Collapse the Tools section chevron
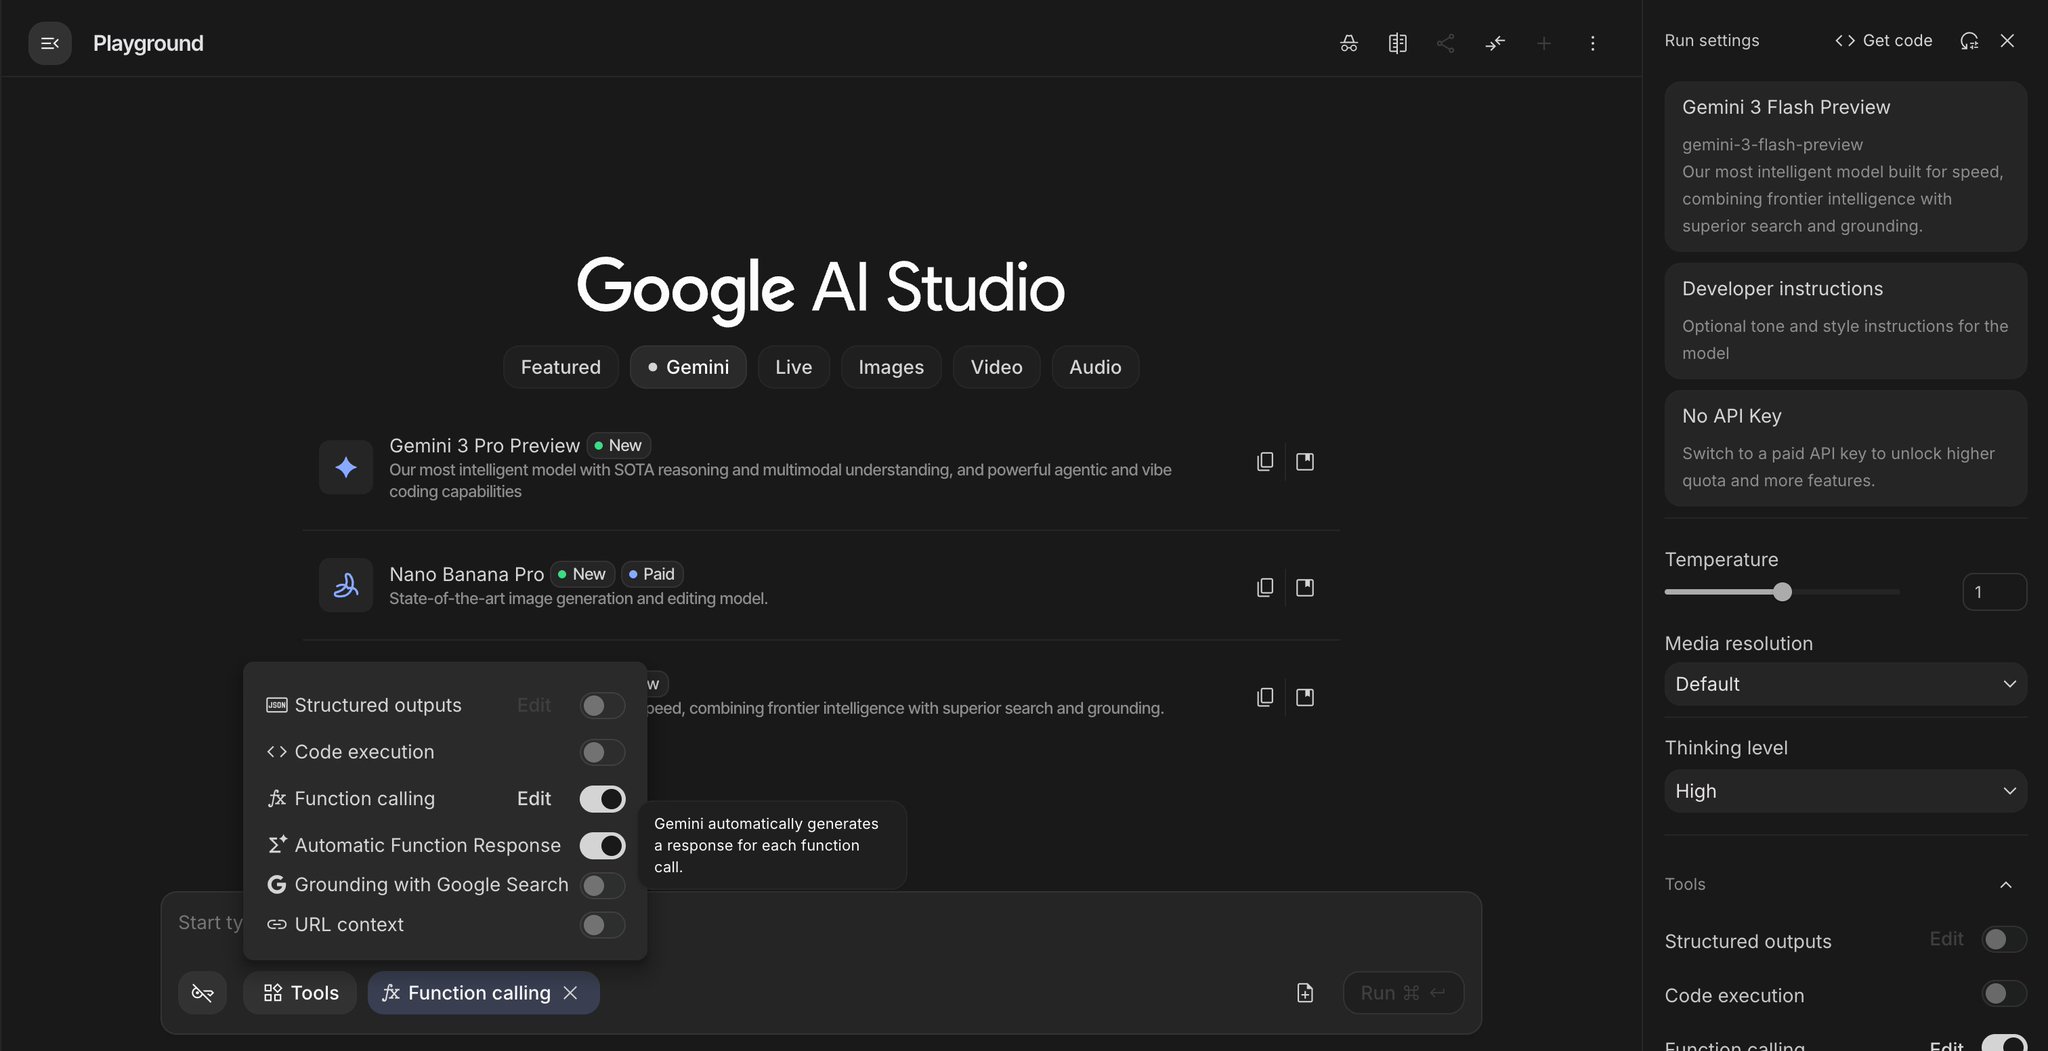Viewport: 2048px width, 1051px height. coord(2006,885)
